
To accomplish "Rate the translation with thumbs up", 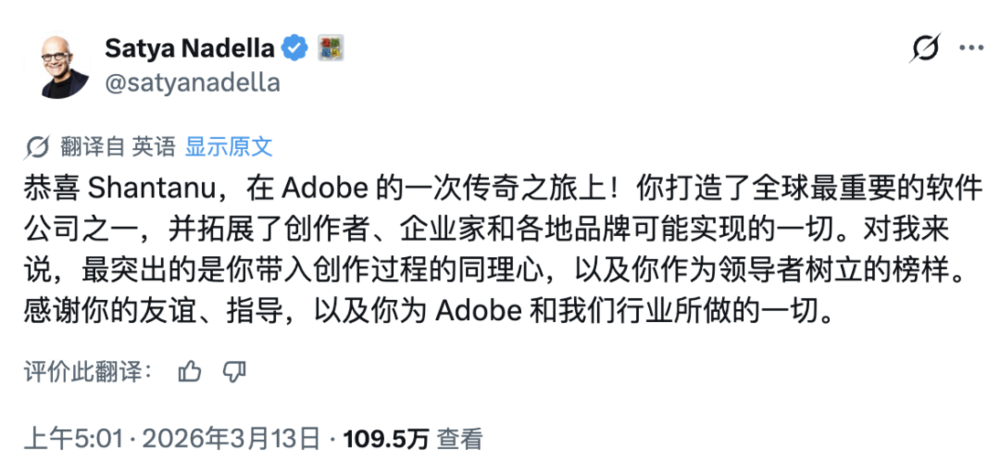I will [x=189, y=372].
